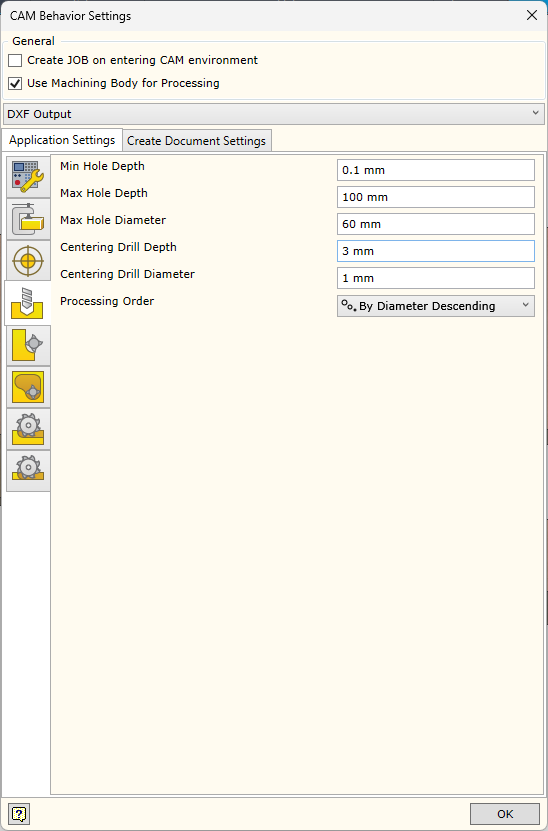Edit the Centering Drill Diameter field
Viewport: 548px width, 831px height.
[436, 278]
